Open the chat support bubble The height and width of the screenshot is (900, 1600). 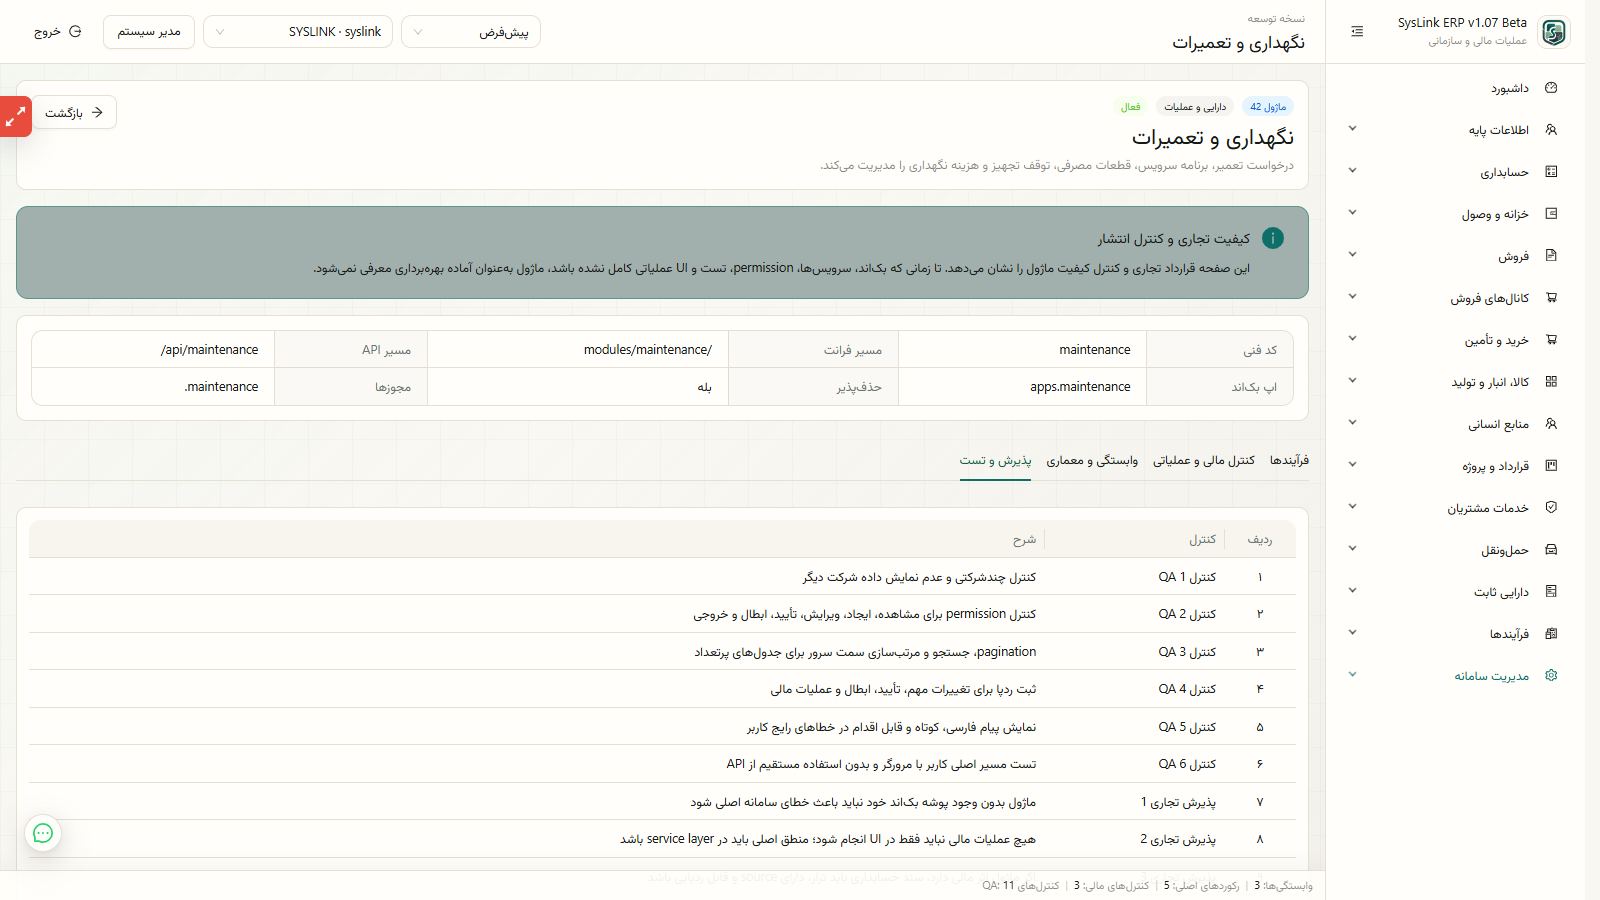(43, 833)
